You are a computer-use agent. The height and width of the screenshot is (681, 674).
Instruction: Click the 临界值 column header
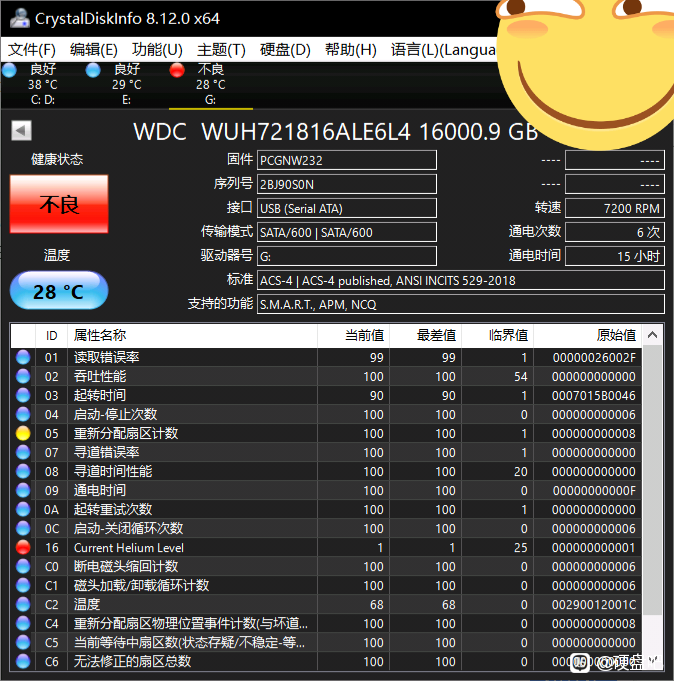pos(498,335)
